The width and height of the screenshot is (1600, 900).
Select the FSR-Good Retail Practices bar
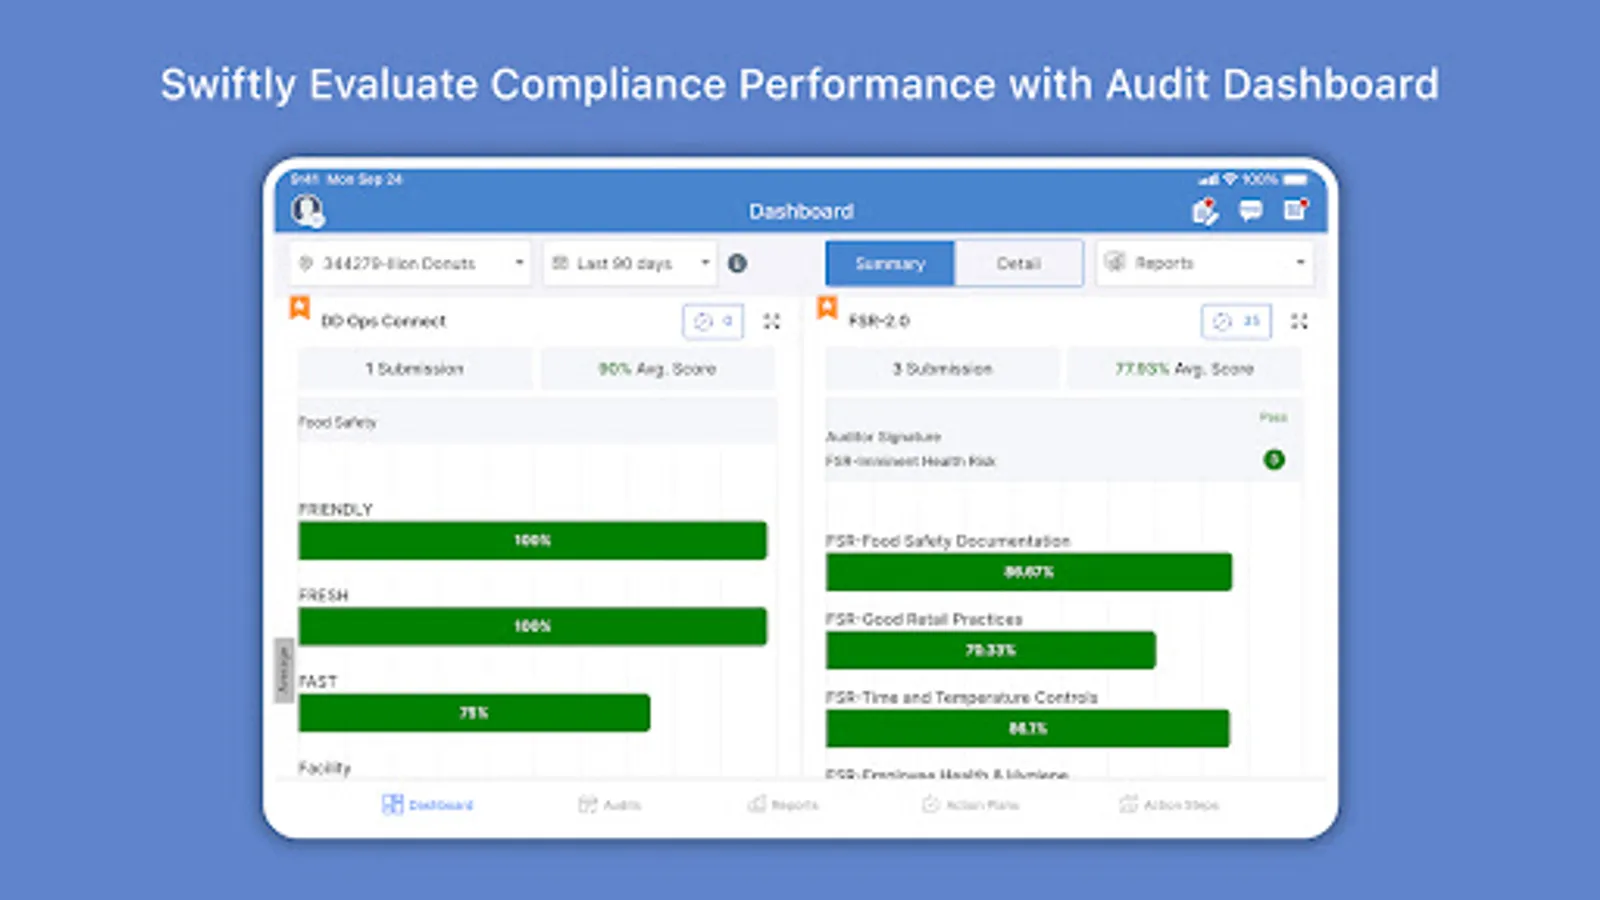pyautogui.click(x=991, y=650)
